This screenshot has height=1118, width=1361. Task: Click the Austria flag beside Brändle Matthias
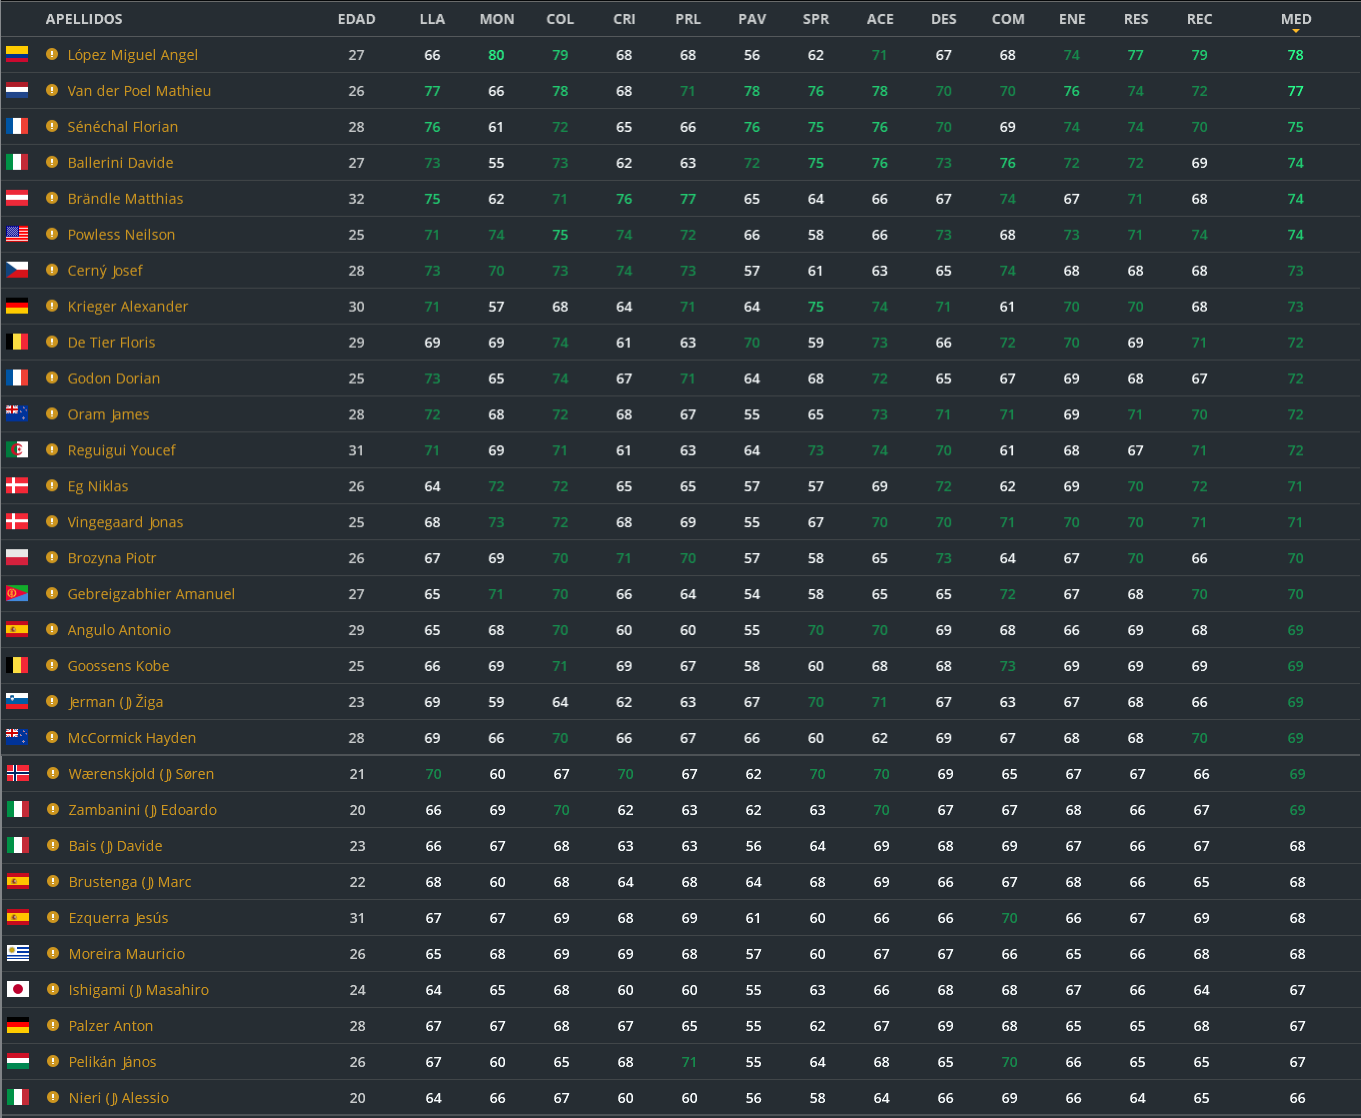click(17, 198)
